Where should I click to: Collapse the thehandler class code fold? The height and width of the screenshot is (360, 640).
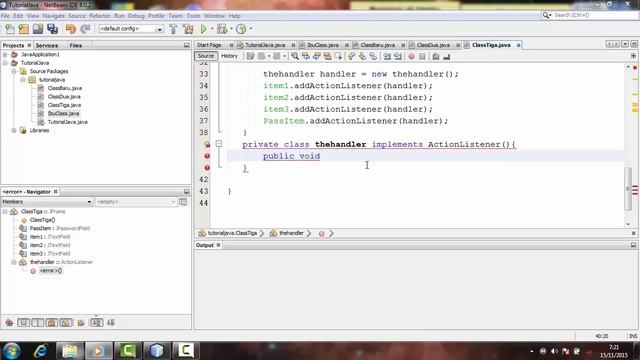point(219,144)
